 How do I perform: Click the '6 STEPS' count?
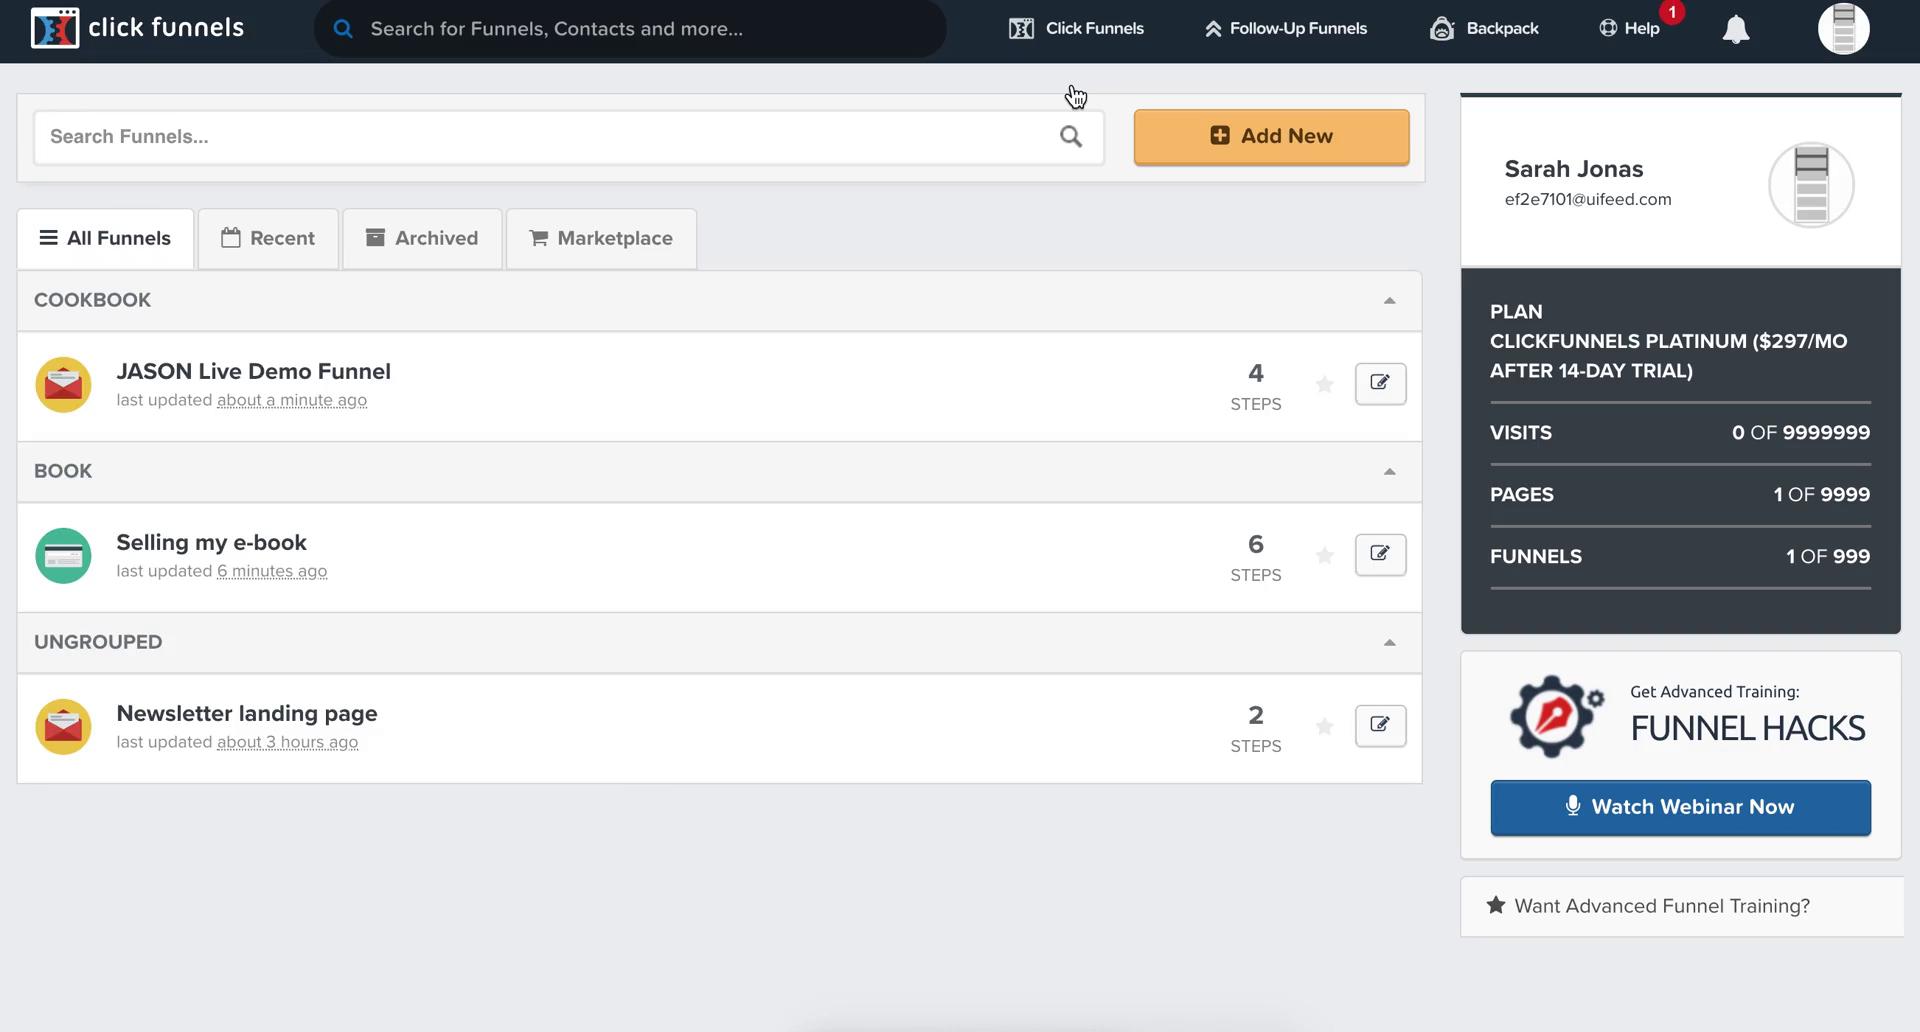coord(1256,559)
